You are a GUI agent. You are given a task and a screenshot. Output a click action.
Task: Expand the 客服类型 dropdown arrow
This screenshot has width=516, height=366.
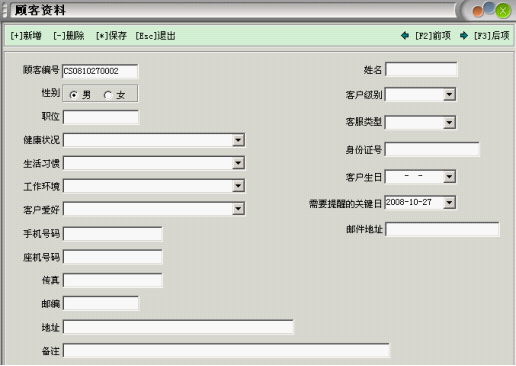449,122
